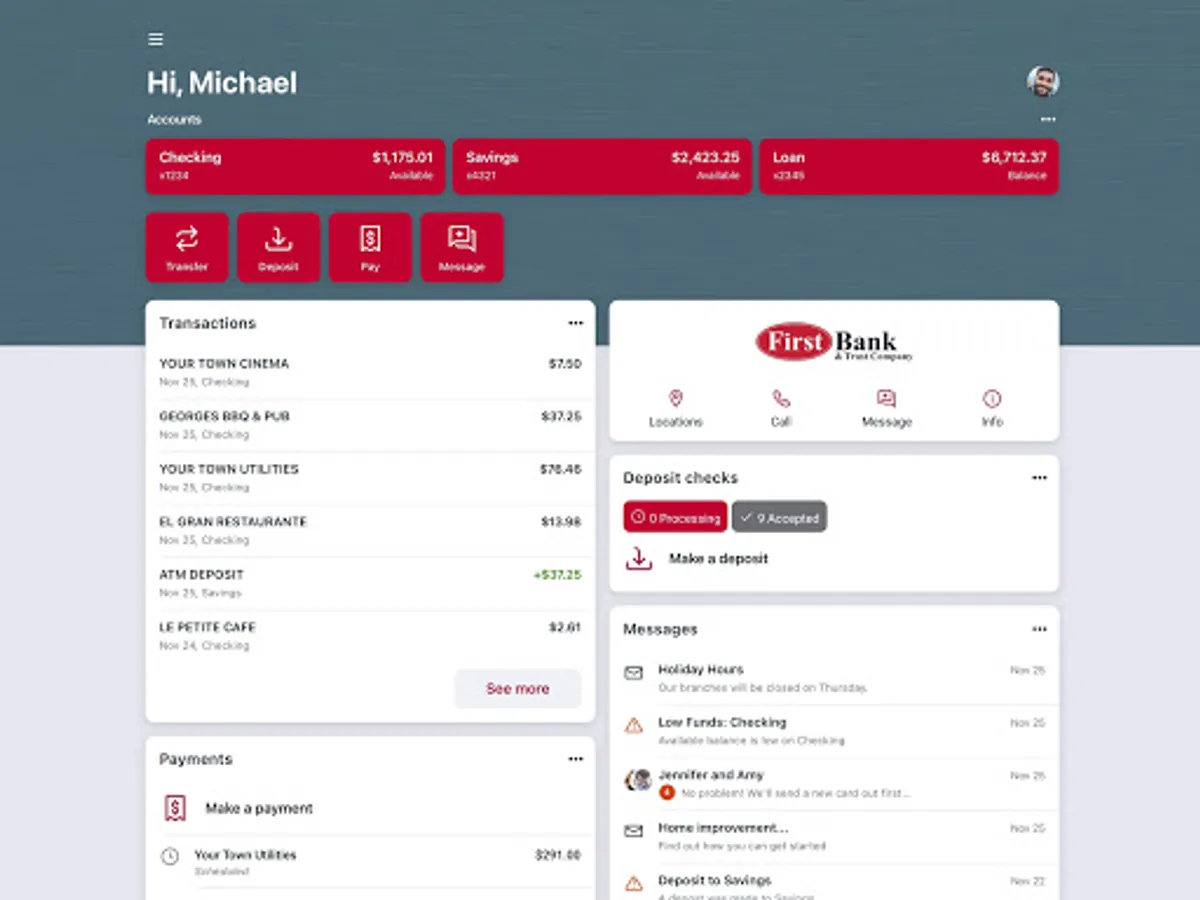Click the See more button
The image size is (1200, 900).
pos(518,689)
